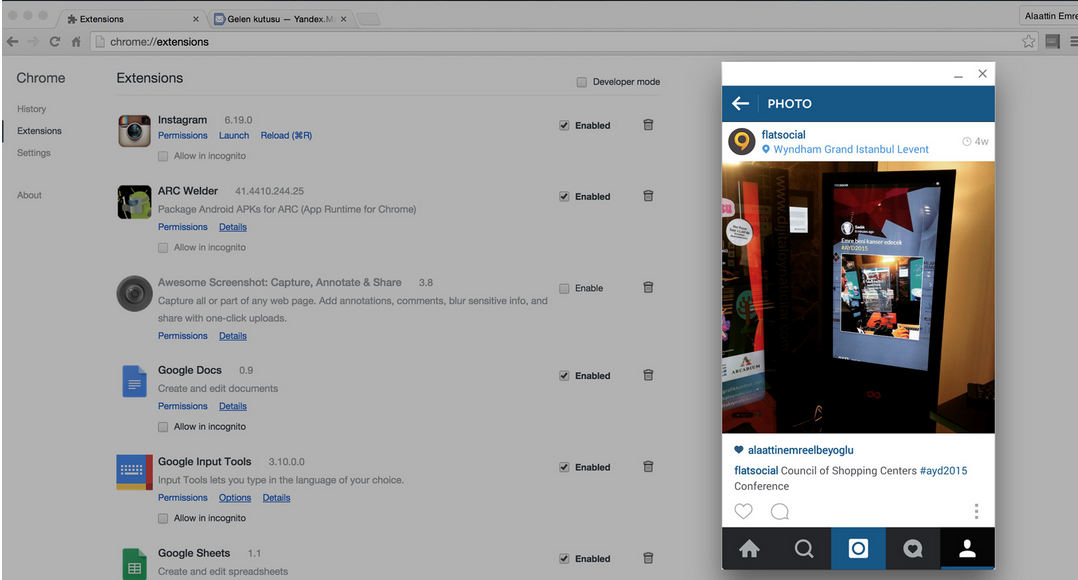Enable the Awesome Screenshot extension
This screenshot has width=1078, height=580.
(564, 288)
